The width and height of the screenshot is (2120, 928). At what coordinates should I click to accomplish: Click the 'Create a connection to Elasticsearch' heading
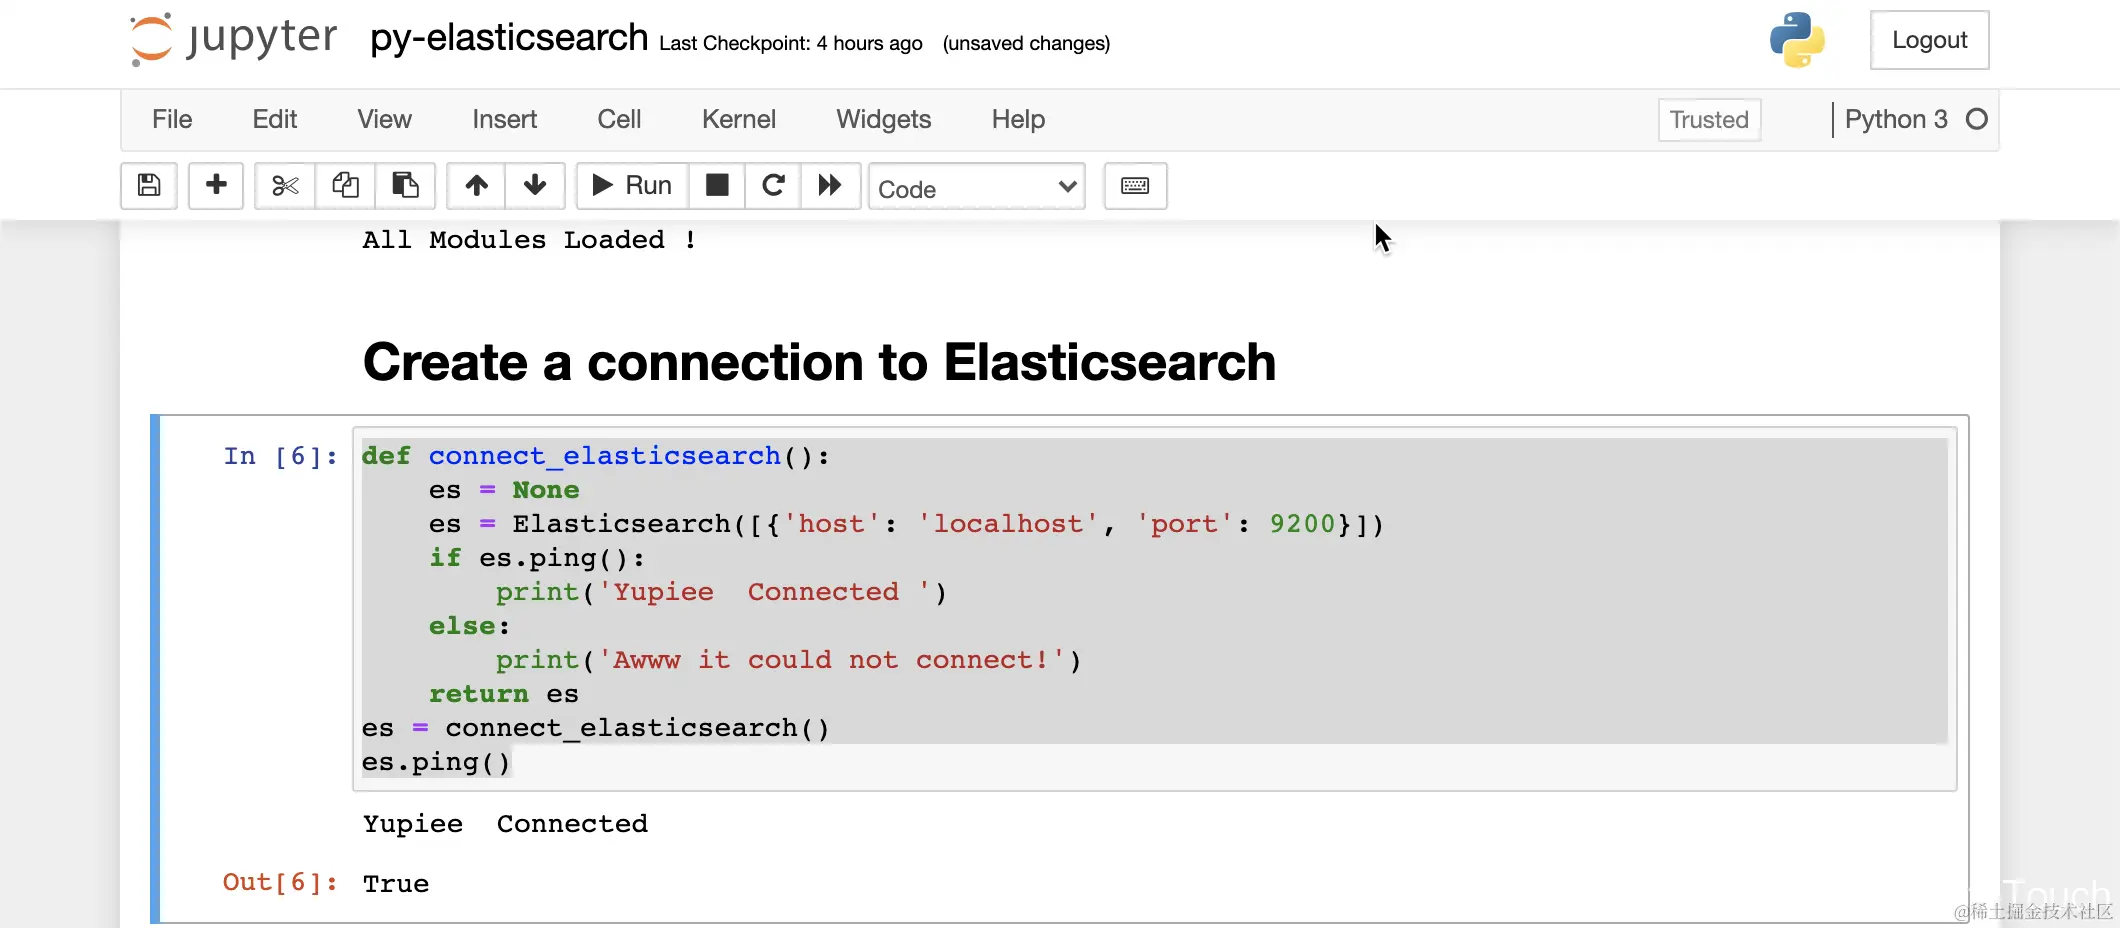pyautogui.click(x=819, y=362)
